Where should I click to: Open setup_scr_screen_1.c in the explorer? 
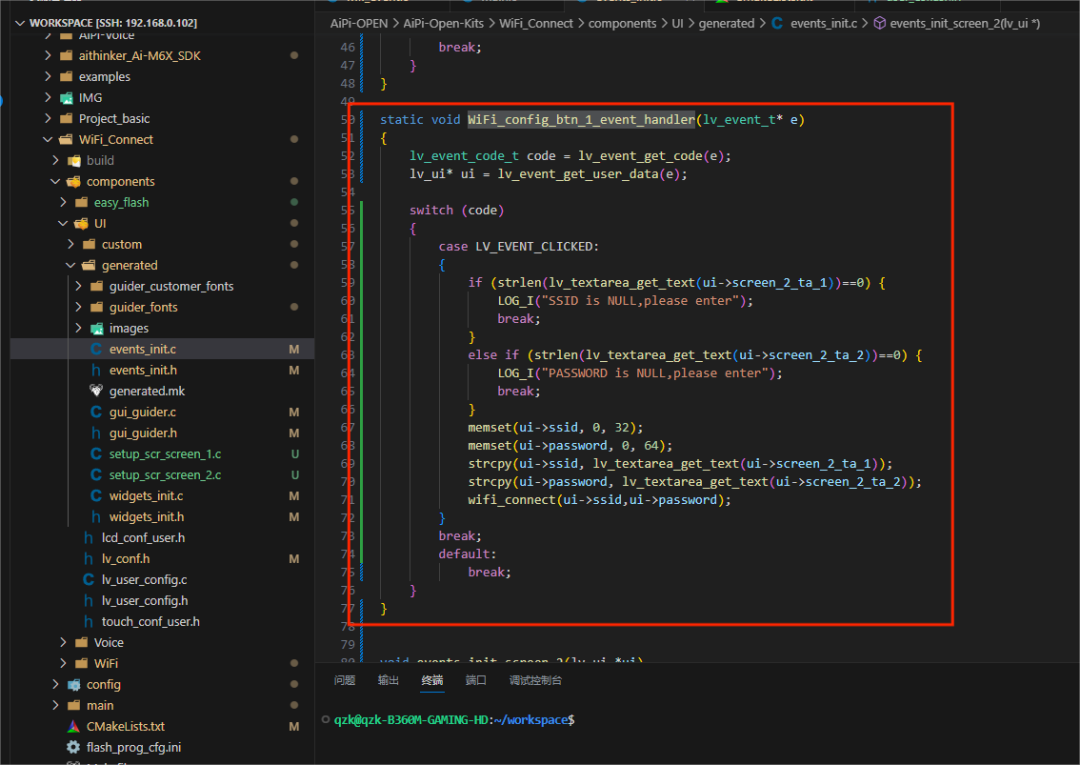[165, 454]
